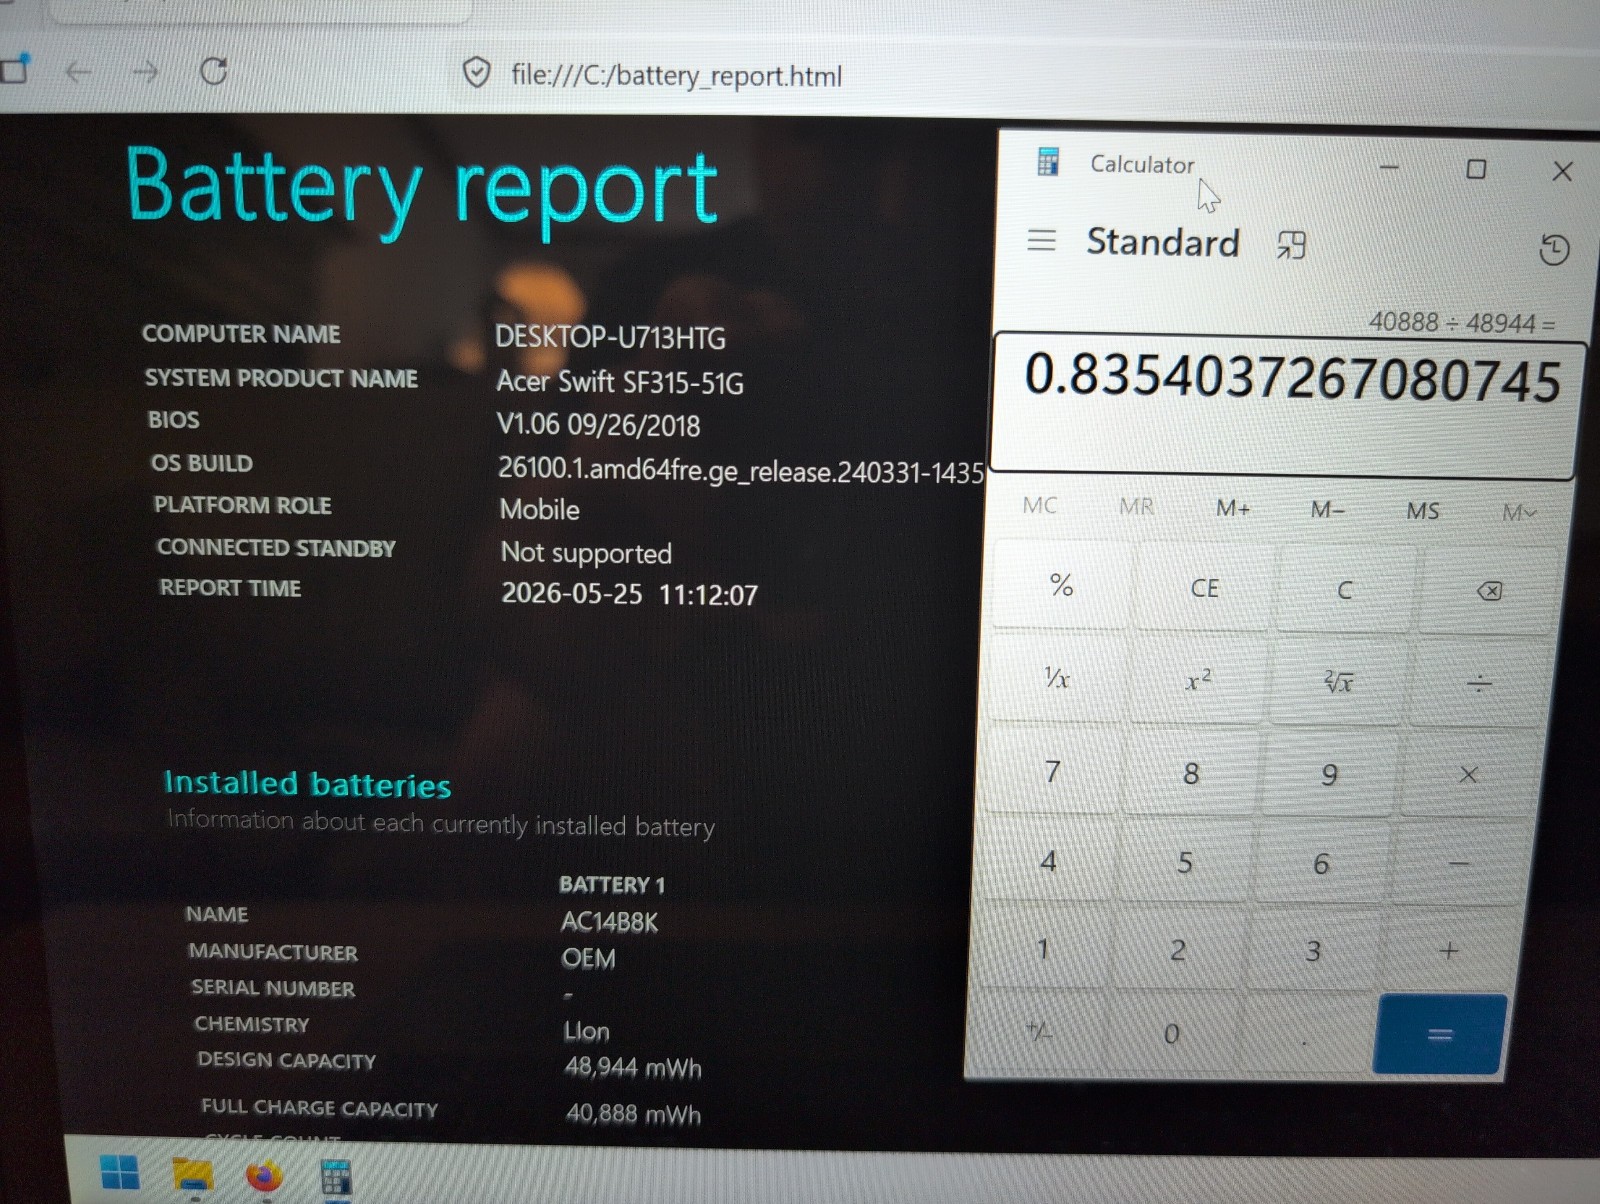Click digit 8 on Calculator keypad
The image size is (1600, 1204).
point(1191,773)
